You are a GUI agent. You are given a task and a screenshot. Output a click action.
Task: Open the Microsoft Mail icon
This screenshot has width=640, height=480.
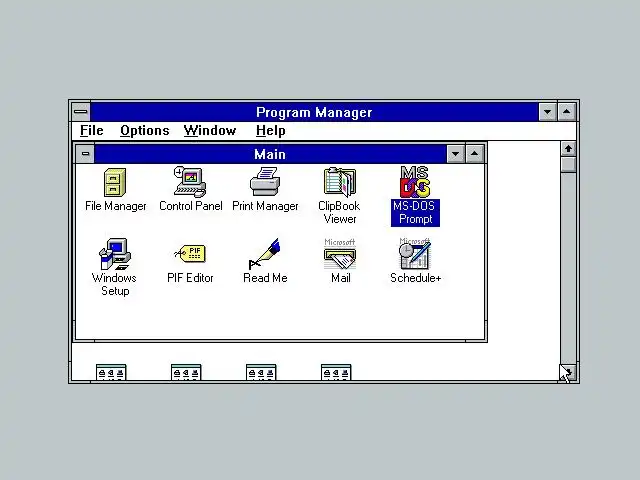340,254
